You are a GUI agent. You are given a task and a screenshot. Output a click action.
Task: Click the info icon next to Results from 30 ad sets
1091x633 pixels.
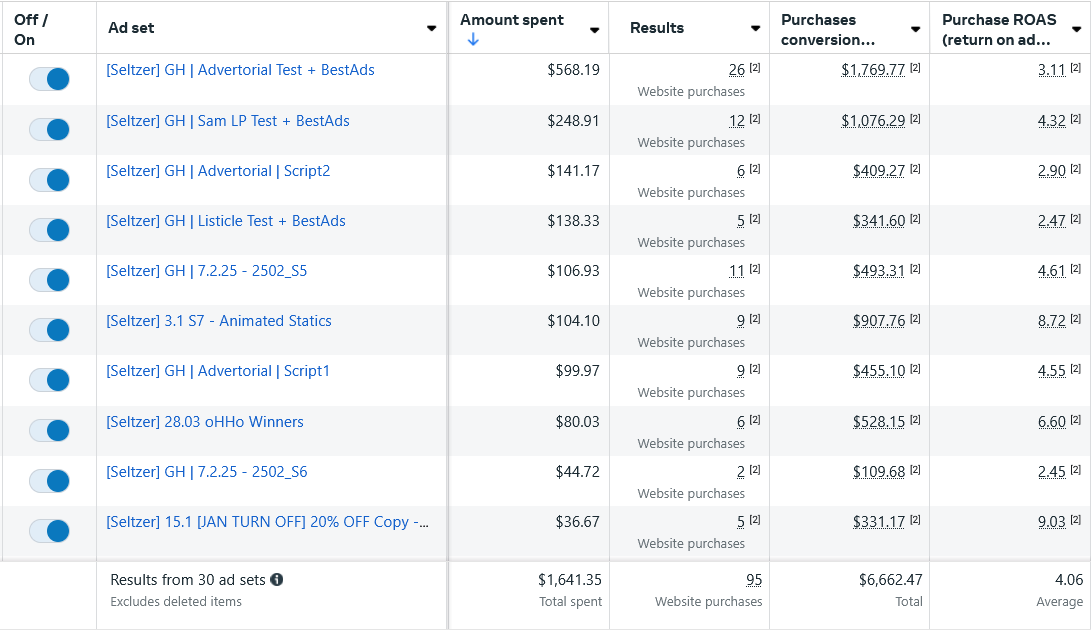click(277, 579)
